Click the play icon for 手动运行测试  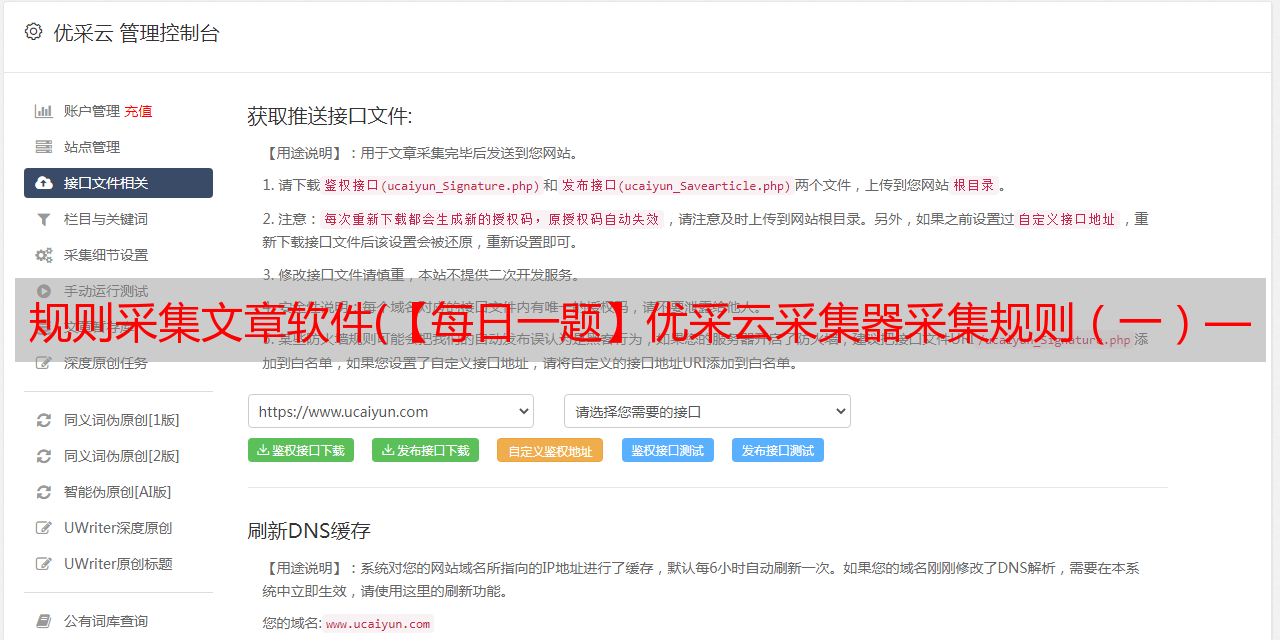pyautogui.click(x=44, y=291)
